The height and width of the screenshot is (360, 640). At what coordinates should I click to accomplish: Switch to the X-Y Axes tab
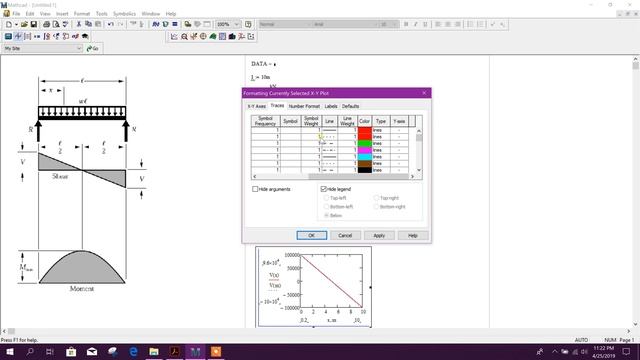click(x=257, y=106)
